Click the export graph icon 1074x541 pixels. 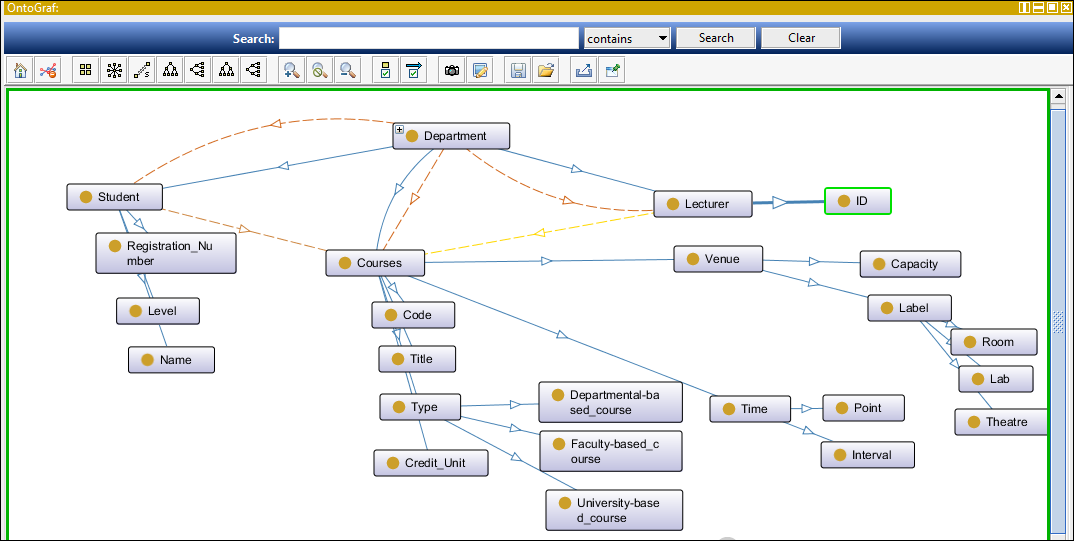pyautogui.click(x=583, y=70)
